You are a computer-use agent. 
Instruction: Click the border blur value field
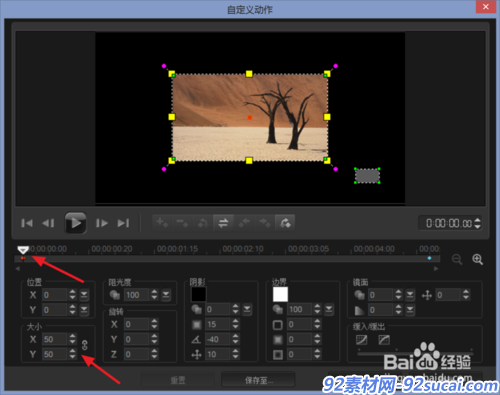click(300, 339)
